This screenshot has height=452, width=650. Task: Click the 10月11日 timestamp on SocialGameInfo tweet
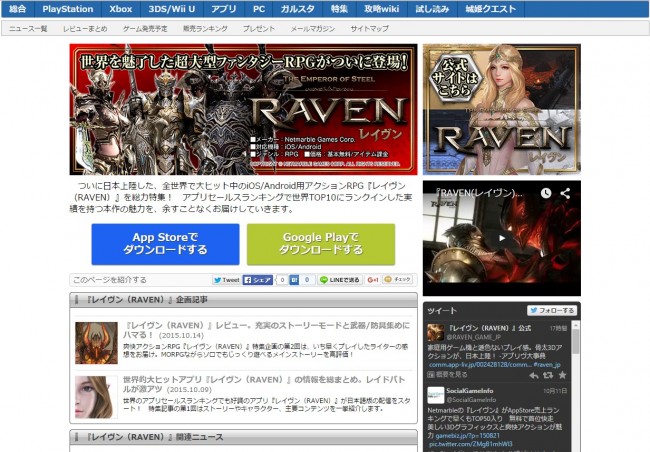coord(555,391)
